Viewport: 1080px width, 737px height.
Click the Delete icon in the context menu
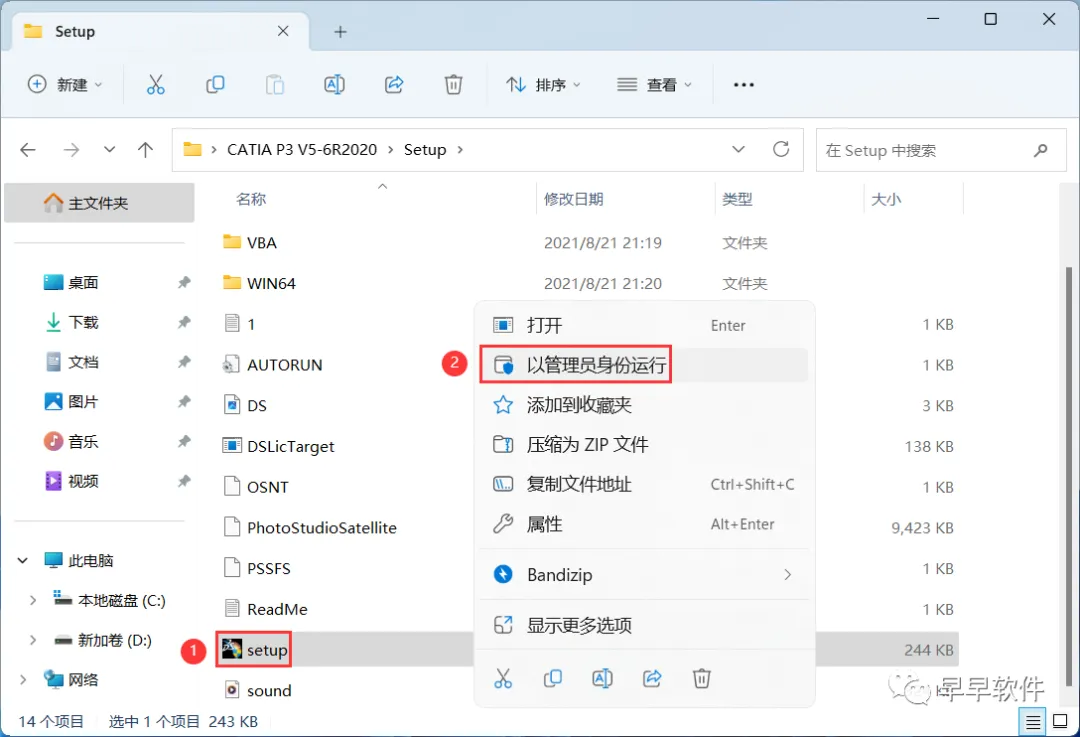point(702,678)
